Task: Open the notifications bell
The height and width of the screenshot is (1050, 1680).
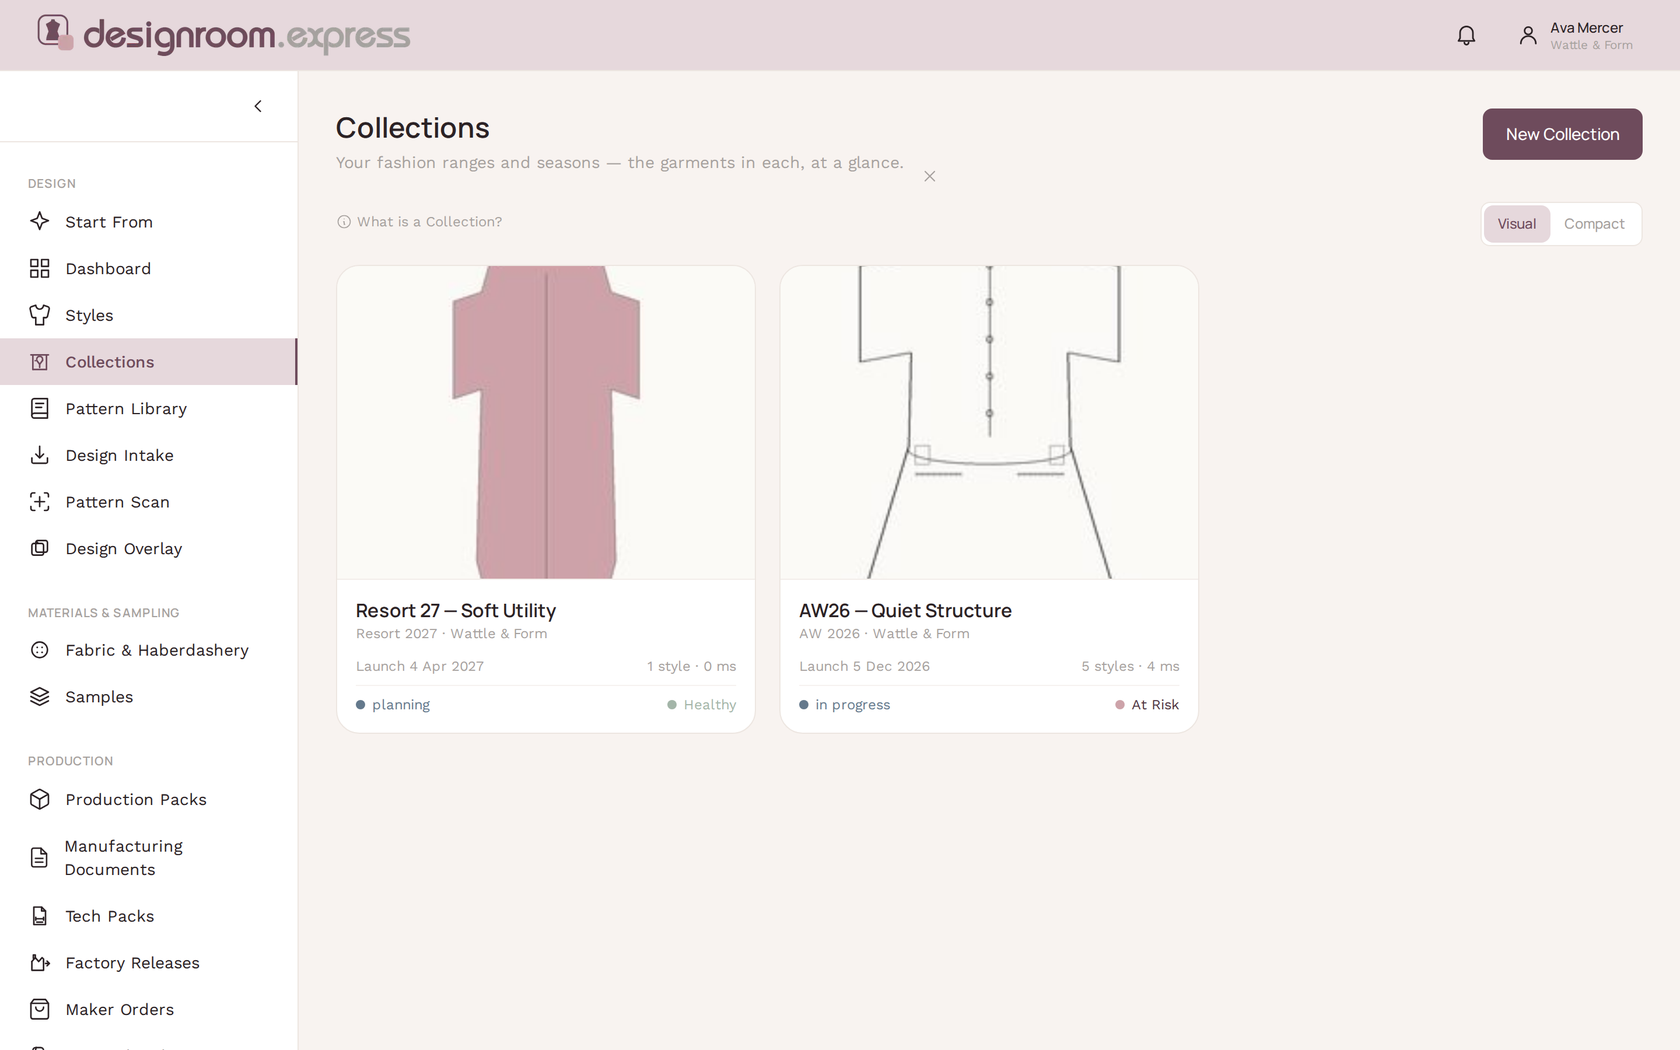Action: (1466, 36)
